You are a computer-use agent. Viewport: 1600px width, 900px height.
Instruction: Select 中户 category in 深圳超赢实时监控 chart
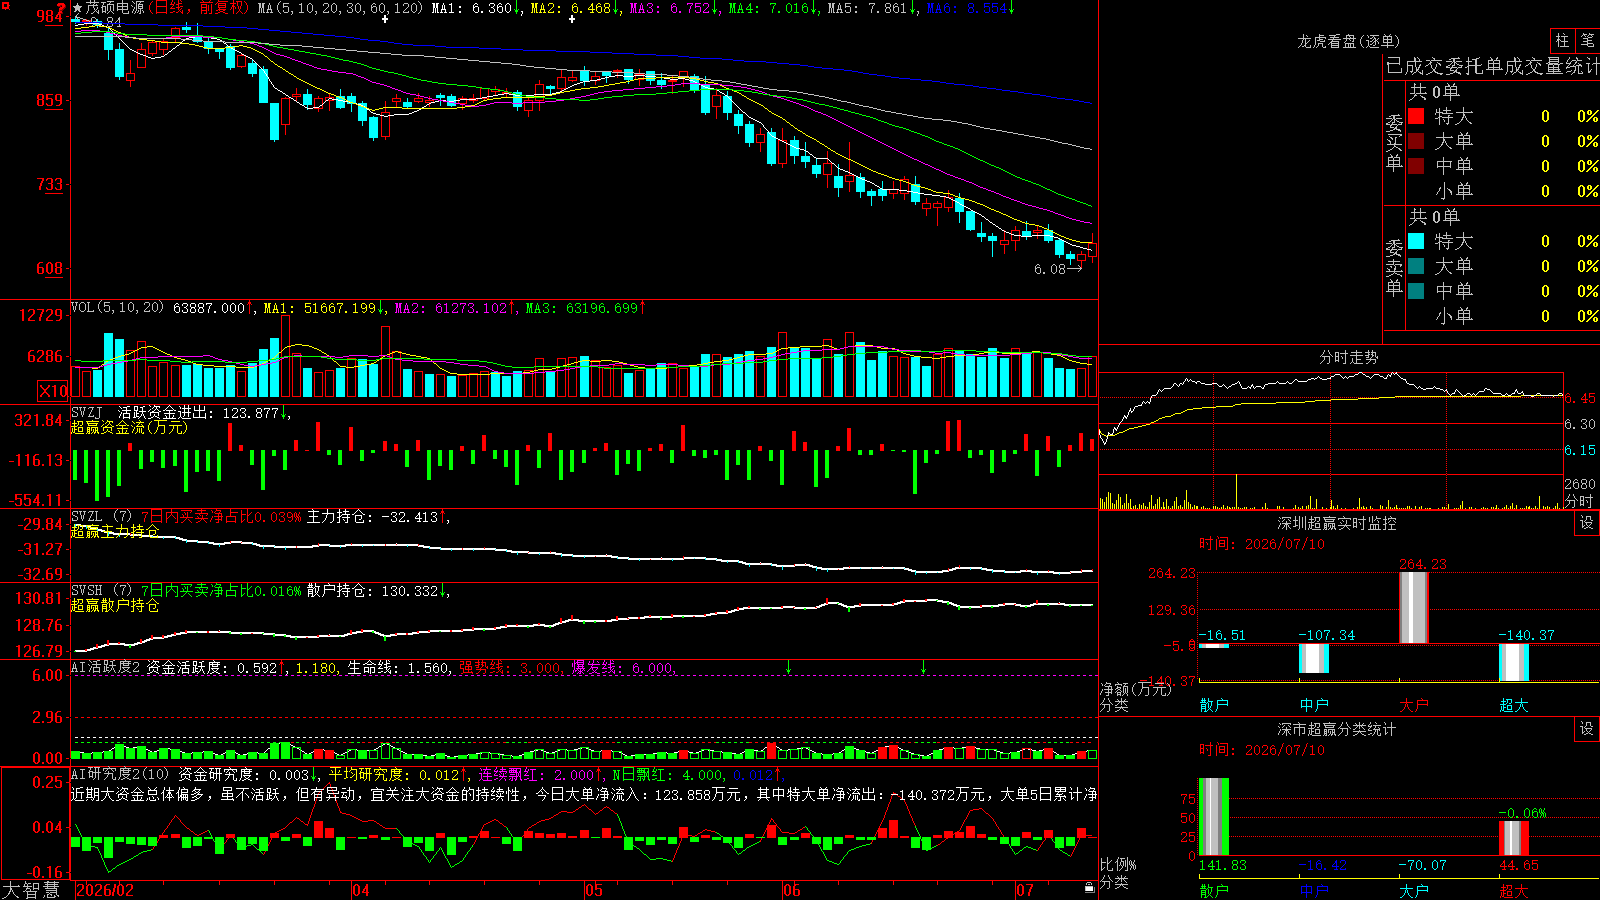[1314, 705]
